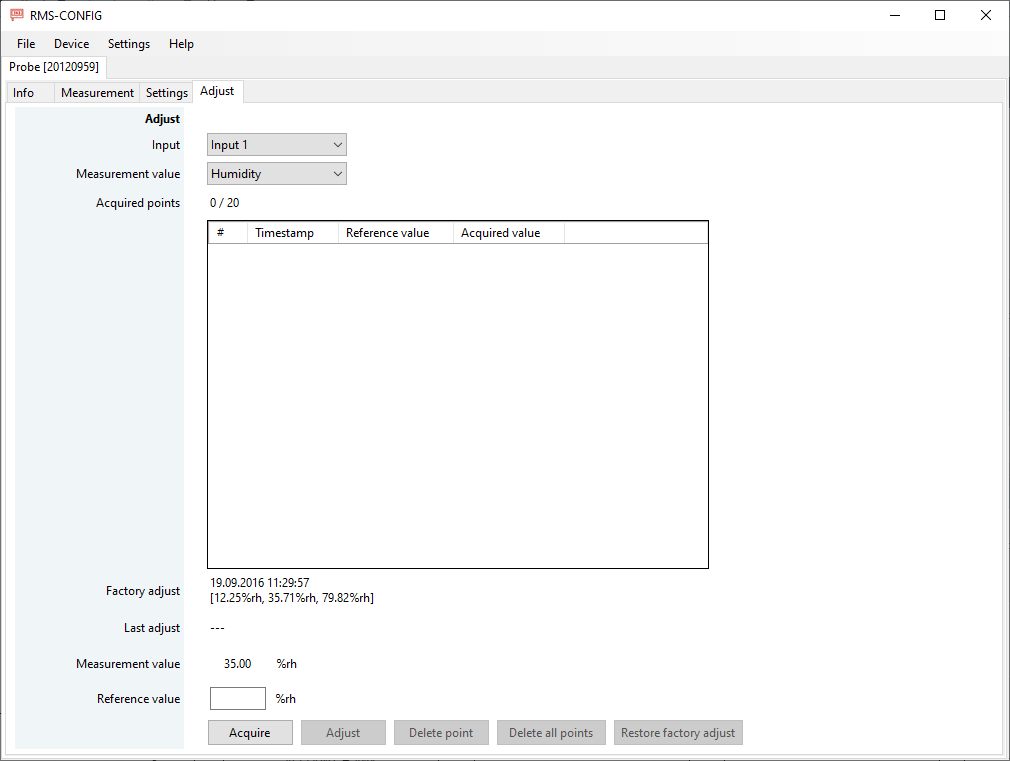Click the Adjust button at bottom
1010x761 pixels.
click(x=343, y=733)
